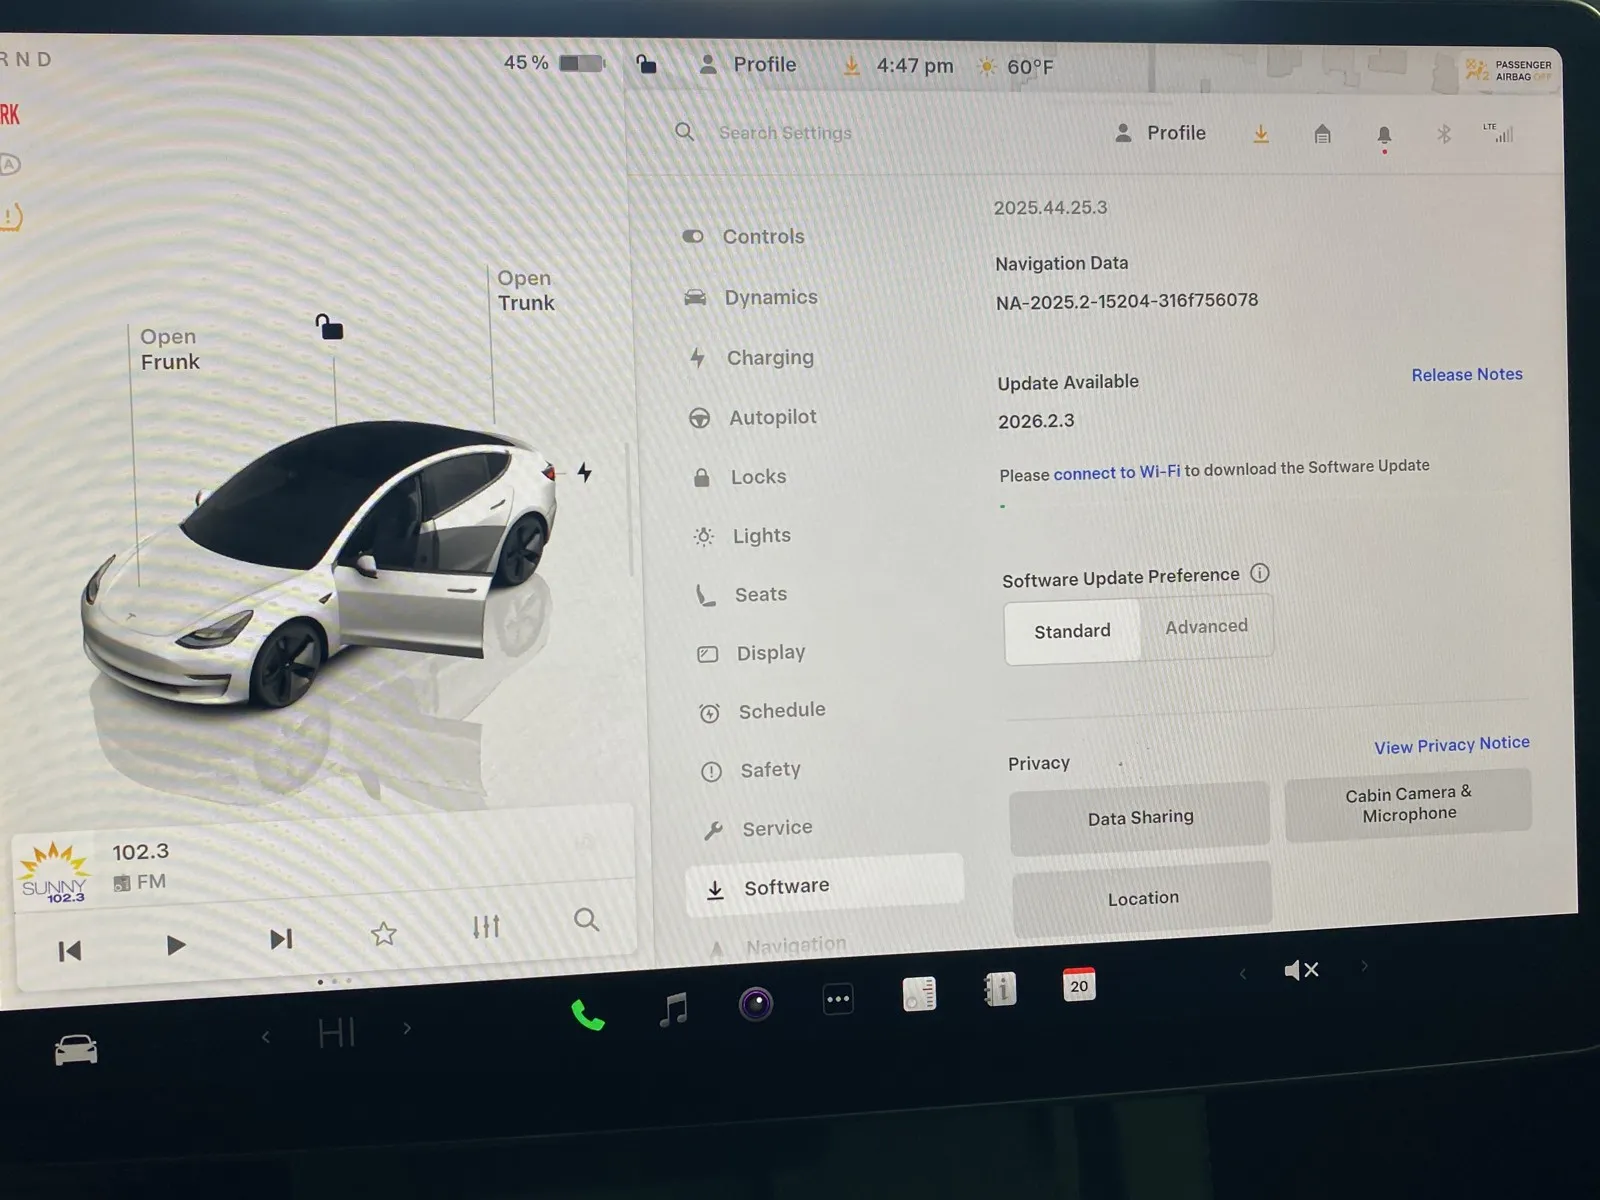The image size is (1600, 1200).
Task: Open the calendar app showing 20
Action: tap(1079, 985)
